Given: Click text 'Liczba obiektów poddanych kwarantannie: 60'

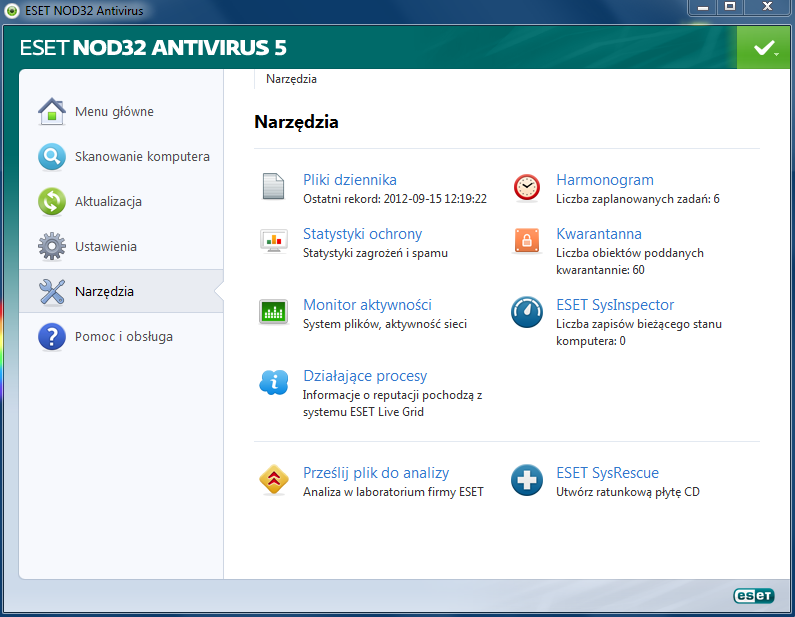Looking at the screenshot, I should coord(630,261).
